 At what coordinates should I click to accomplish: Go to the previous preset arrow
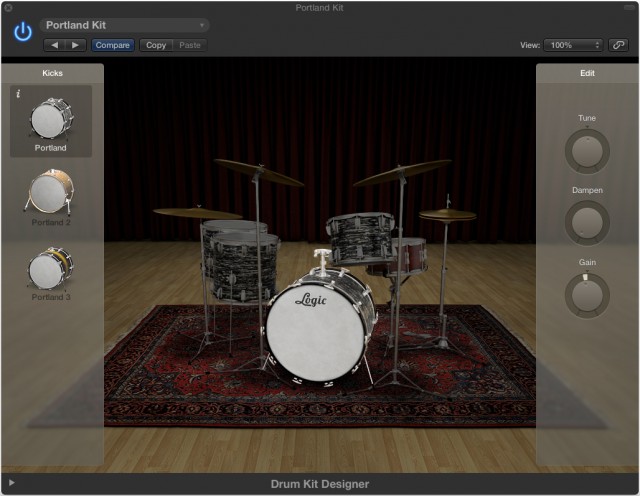(x=54, y=45)
